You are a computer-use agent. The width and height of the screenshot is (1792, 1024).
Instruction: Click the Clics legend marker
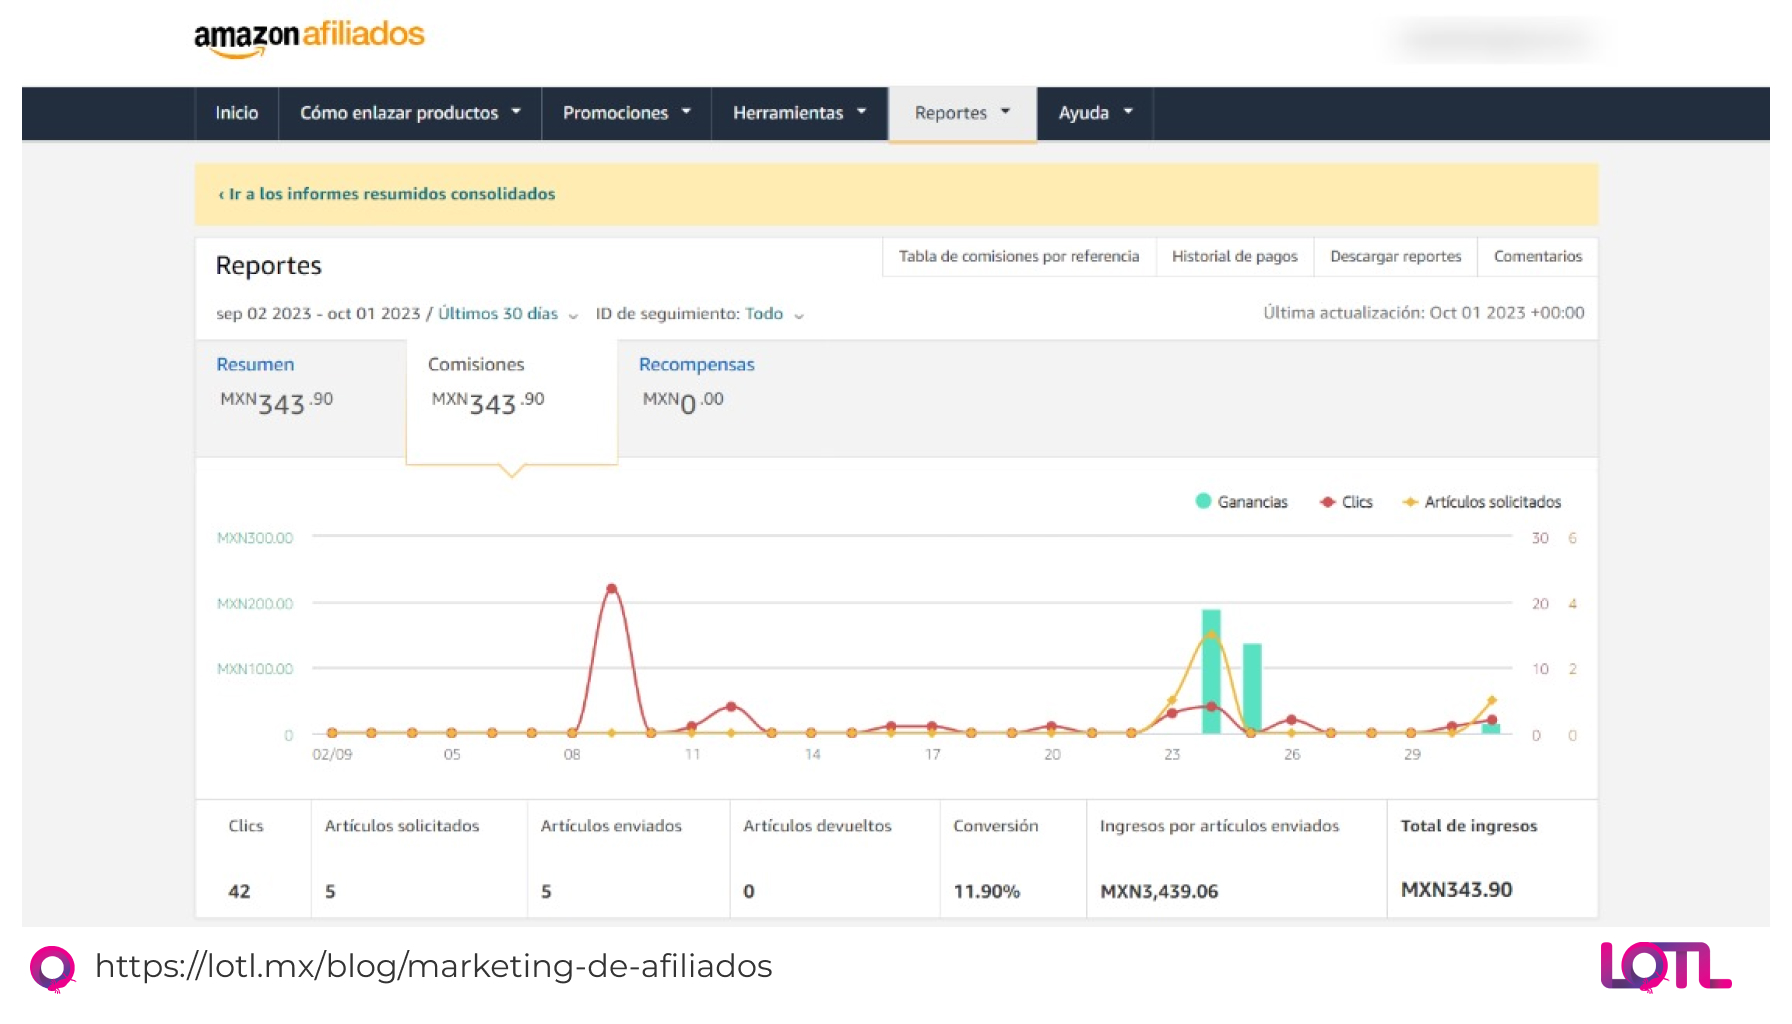coord(1327,501)
